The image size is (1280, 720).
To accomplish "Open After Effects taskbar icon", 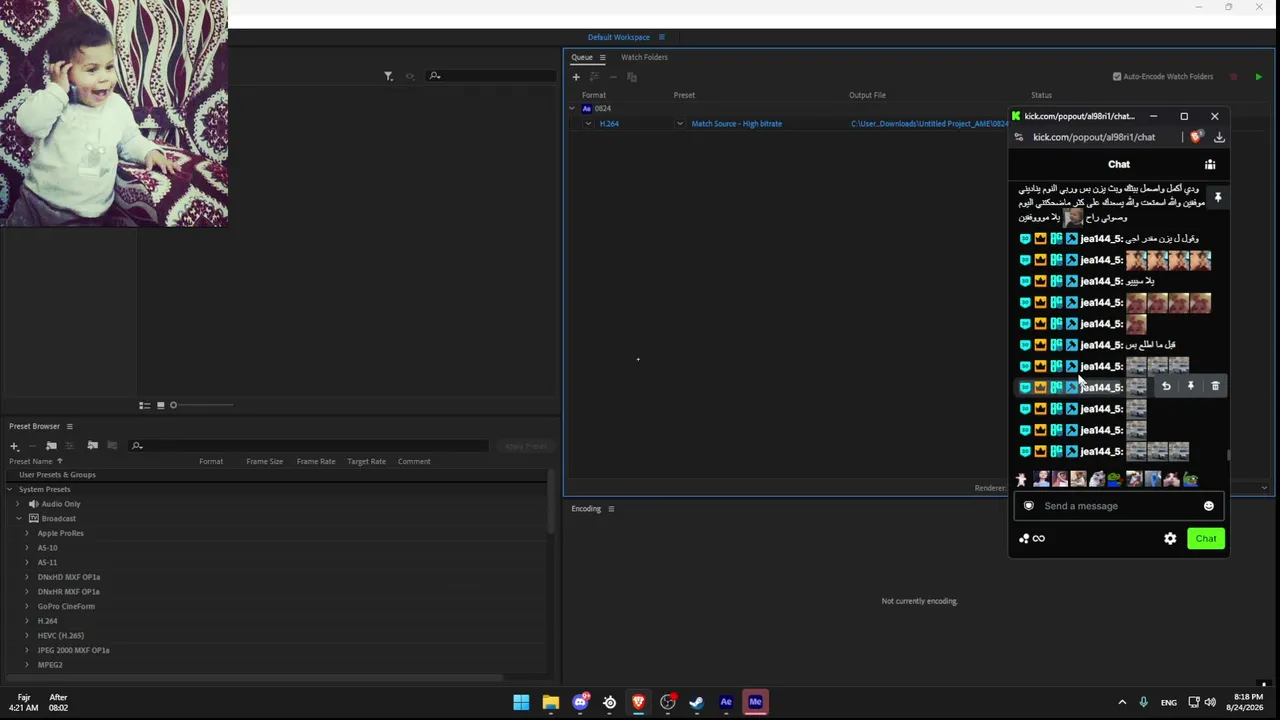I will point(726,702).
